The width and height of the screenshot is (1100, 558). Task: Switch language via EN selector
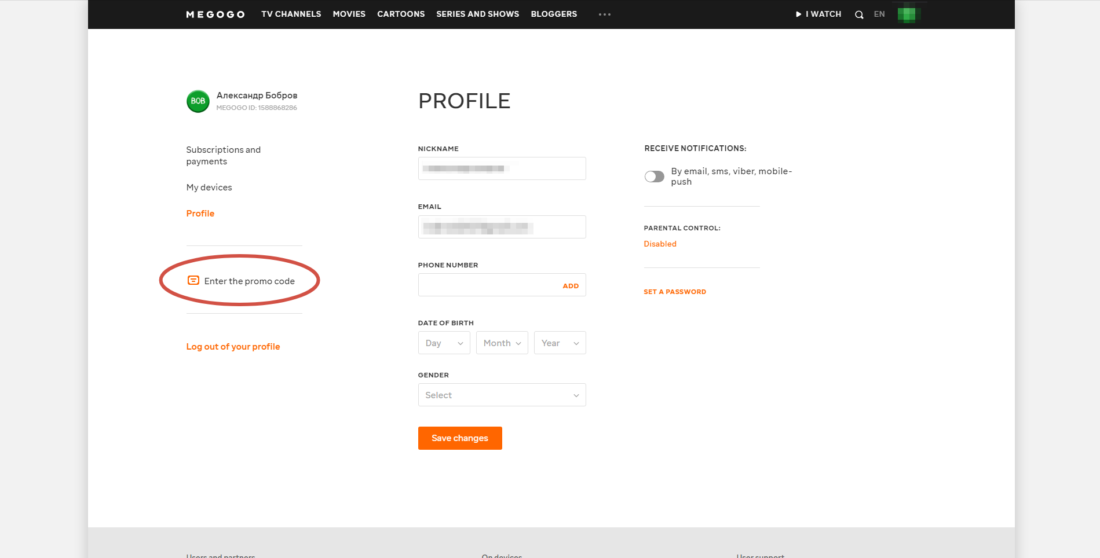(879, 14)
